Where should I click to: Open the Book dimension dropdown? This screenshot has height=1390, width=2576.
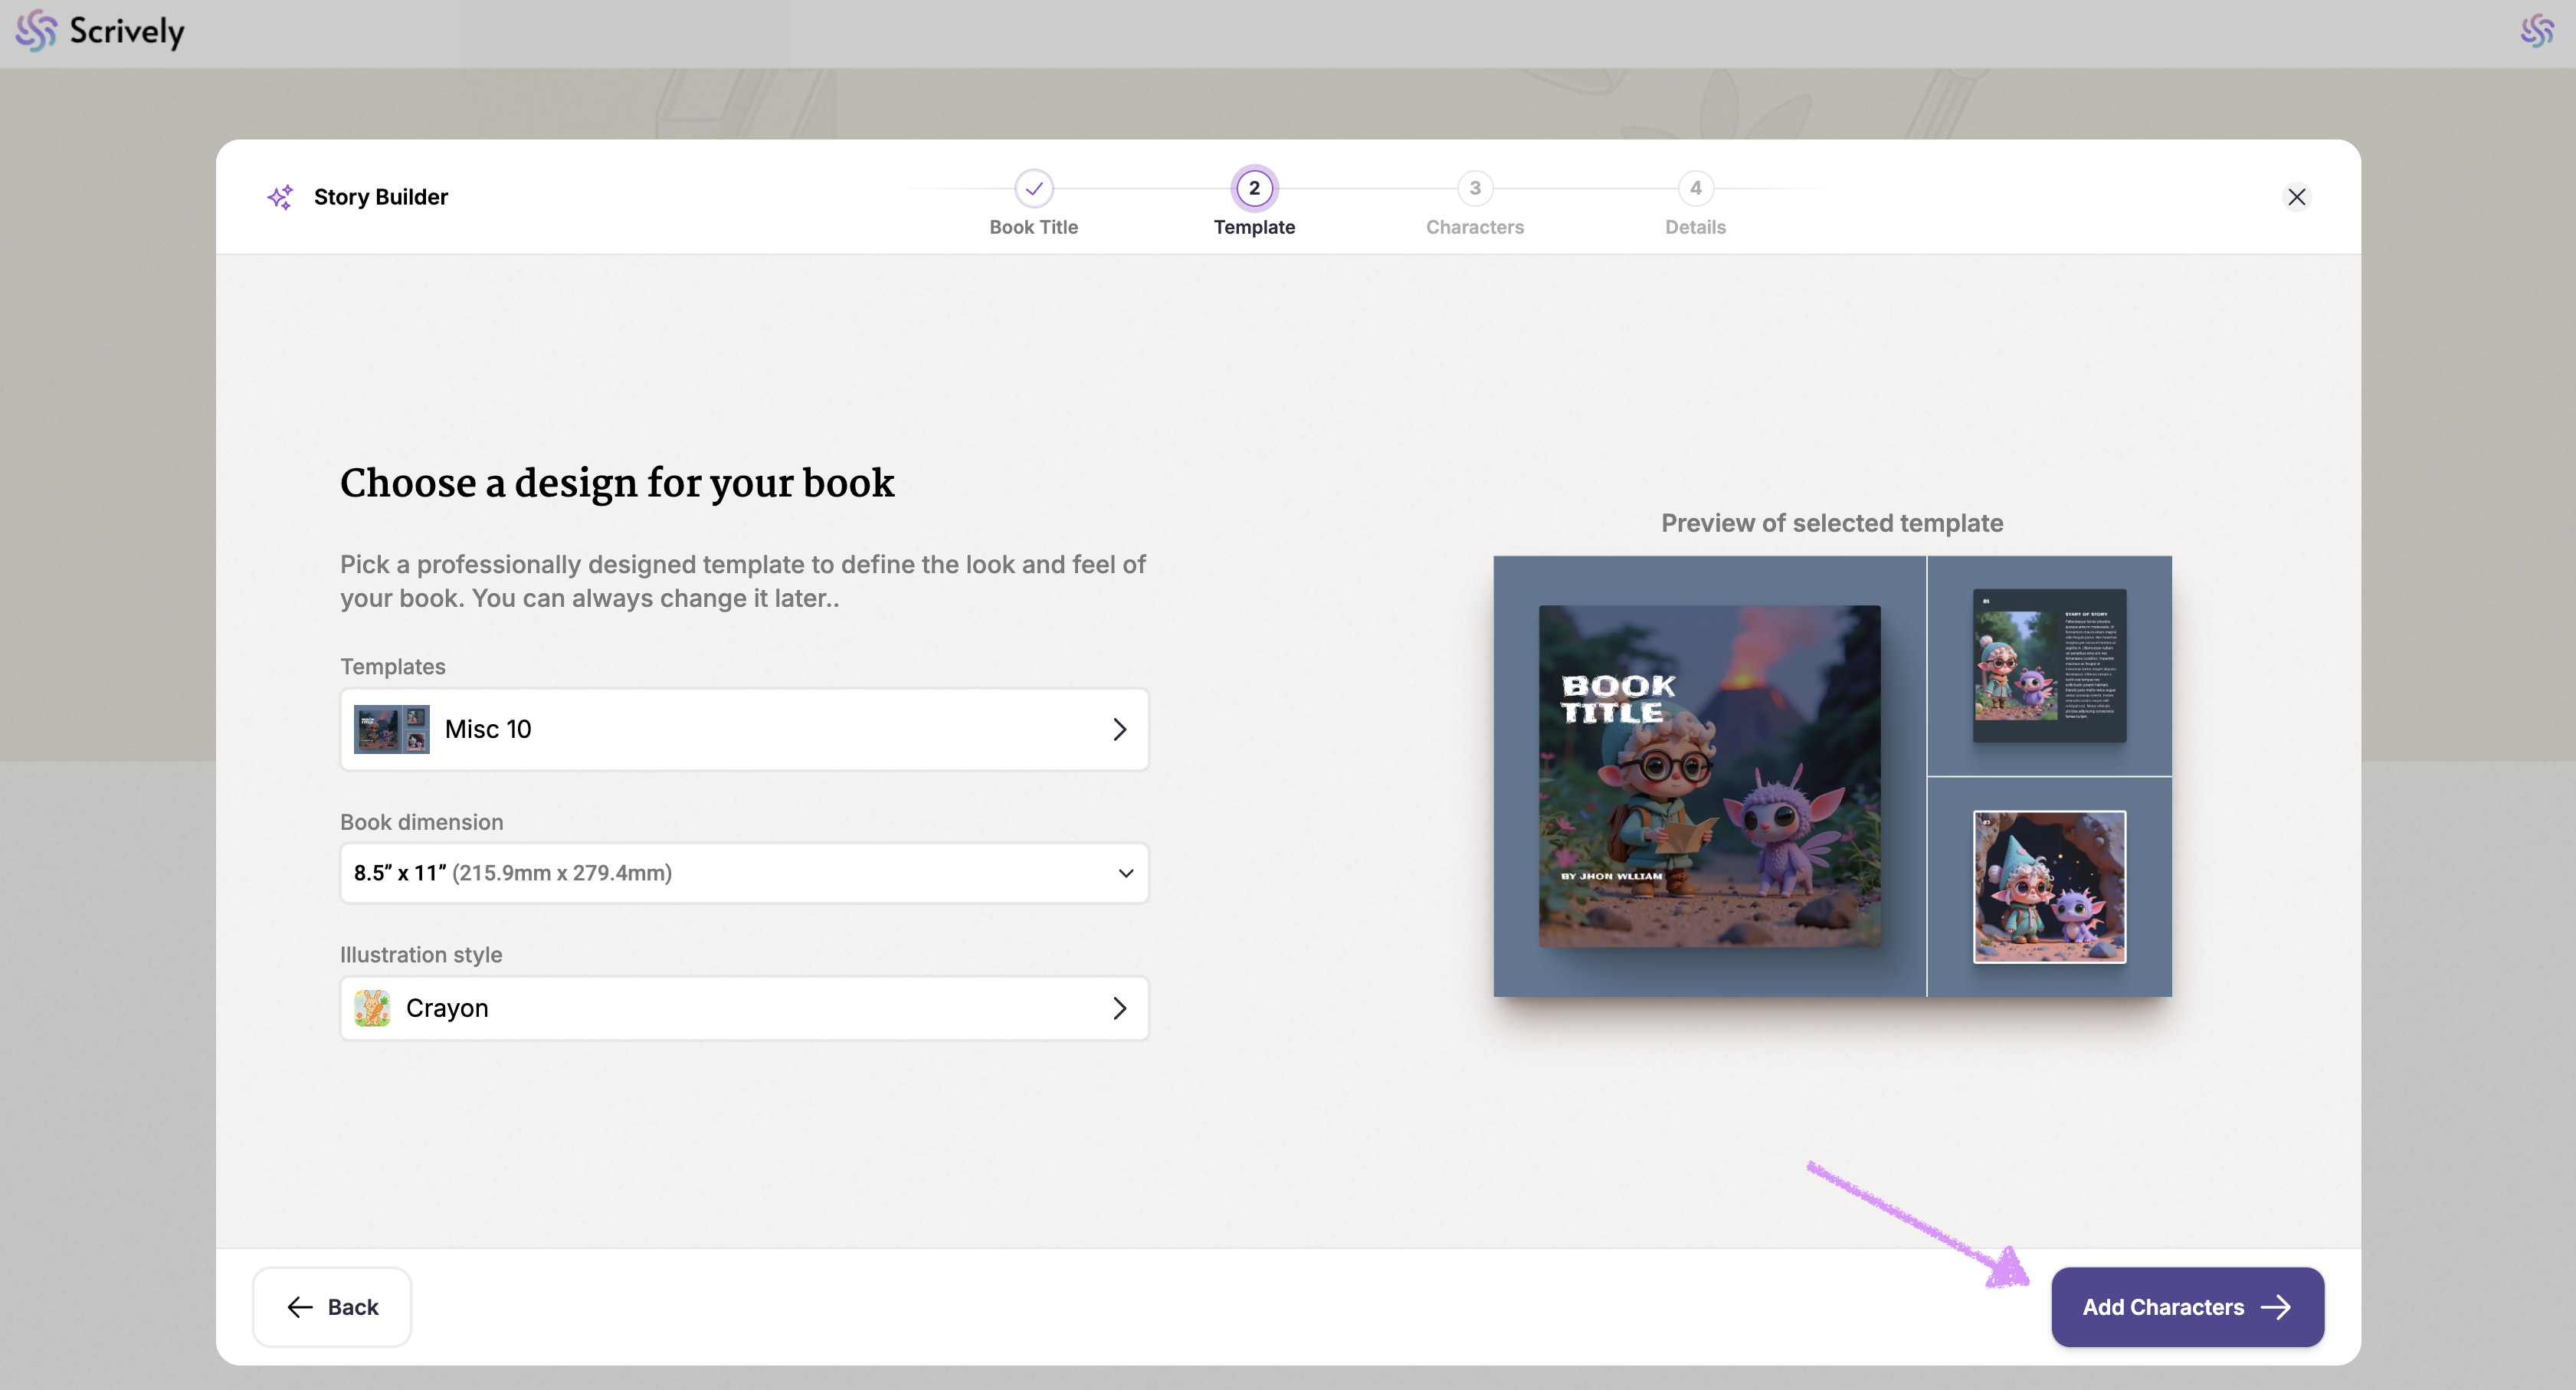click(744, 873)
